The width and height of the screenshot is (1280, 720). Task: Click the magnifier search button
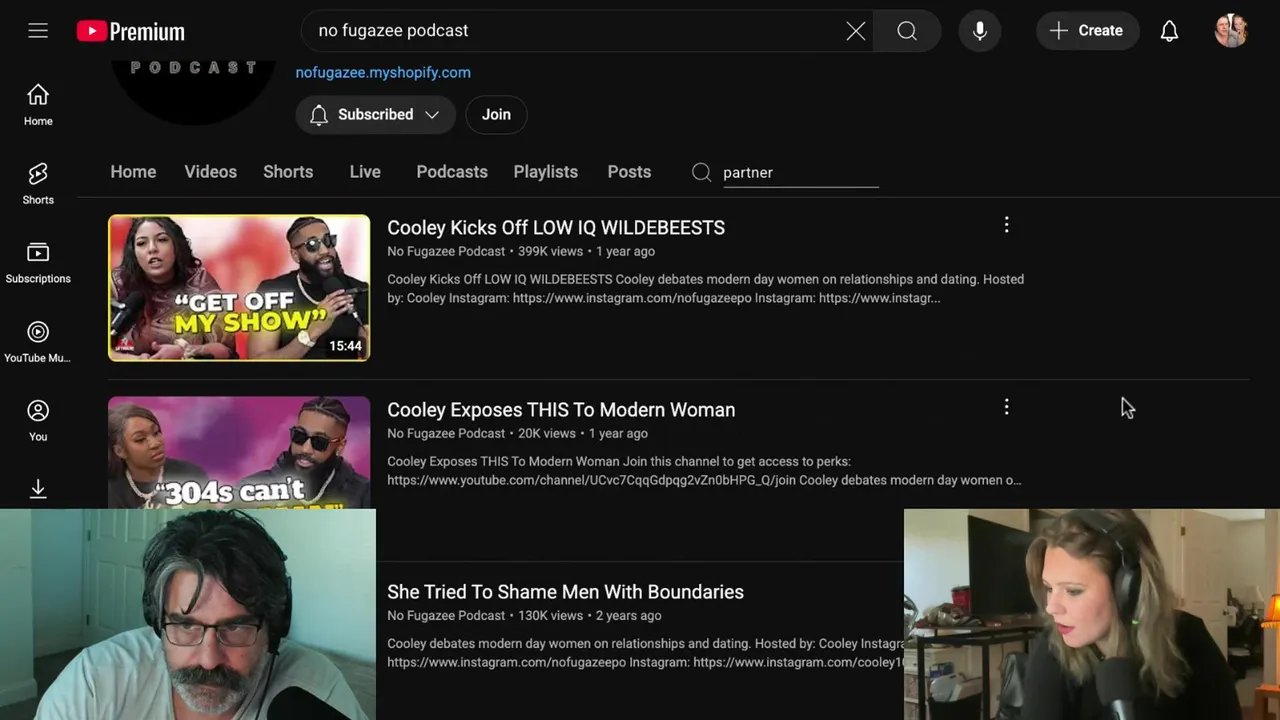pos(906,31)
